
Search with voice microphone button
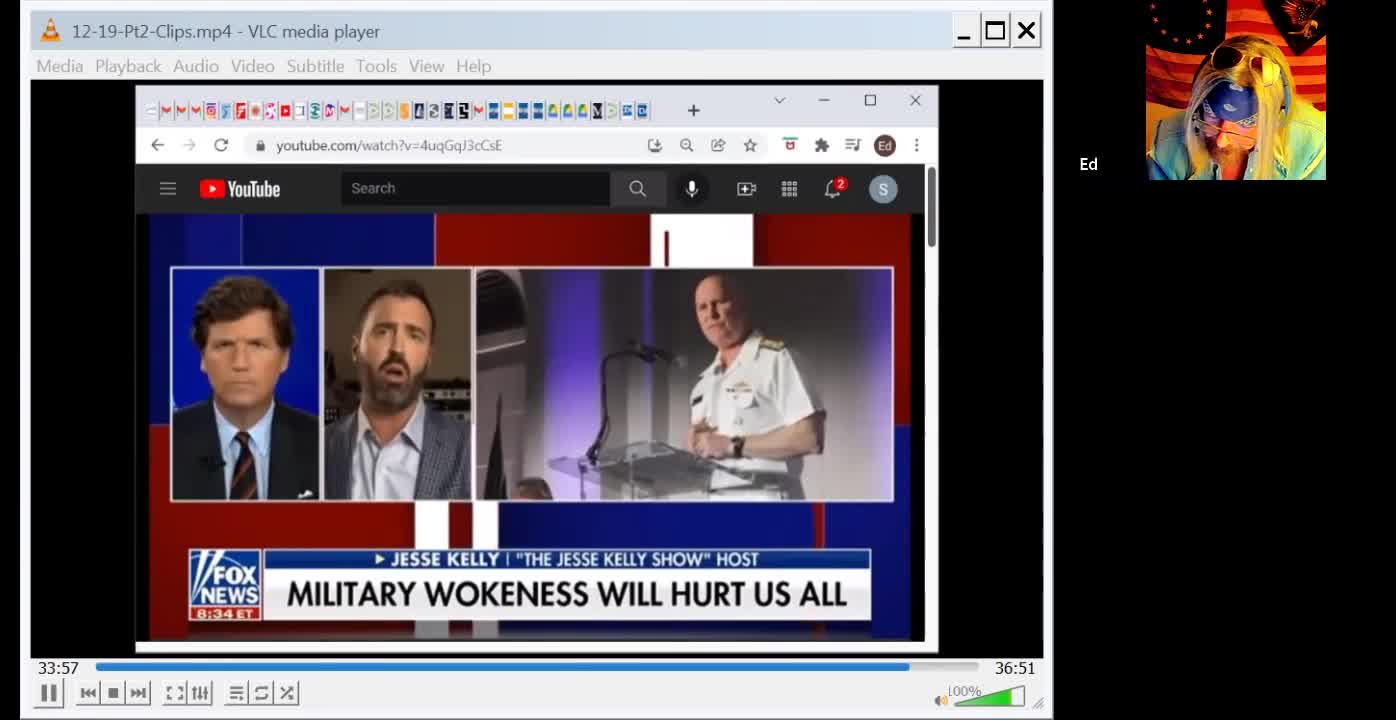pyautogui.click(x=691, y=188)
